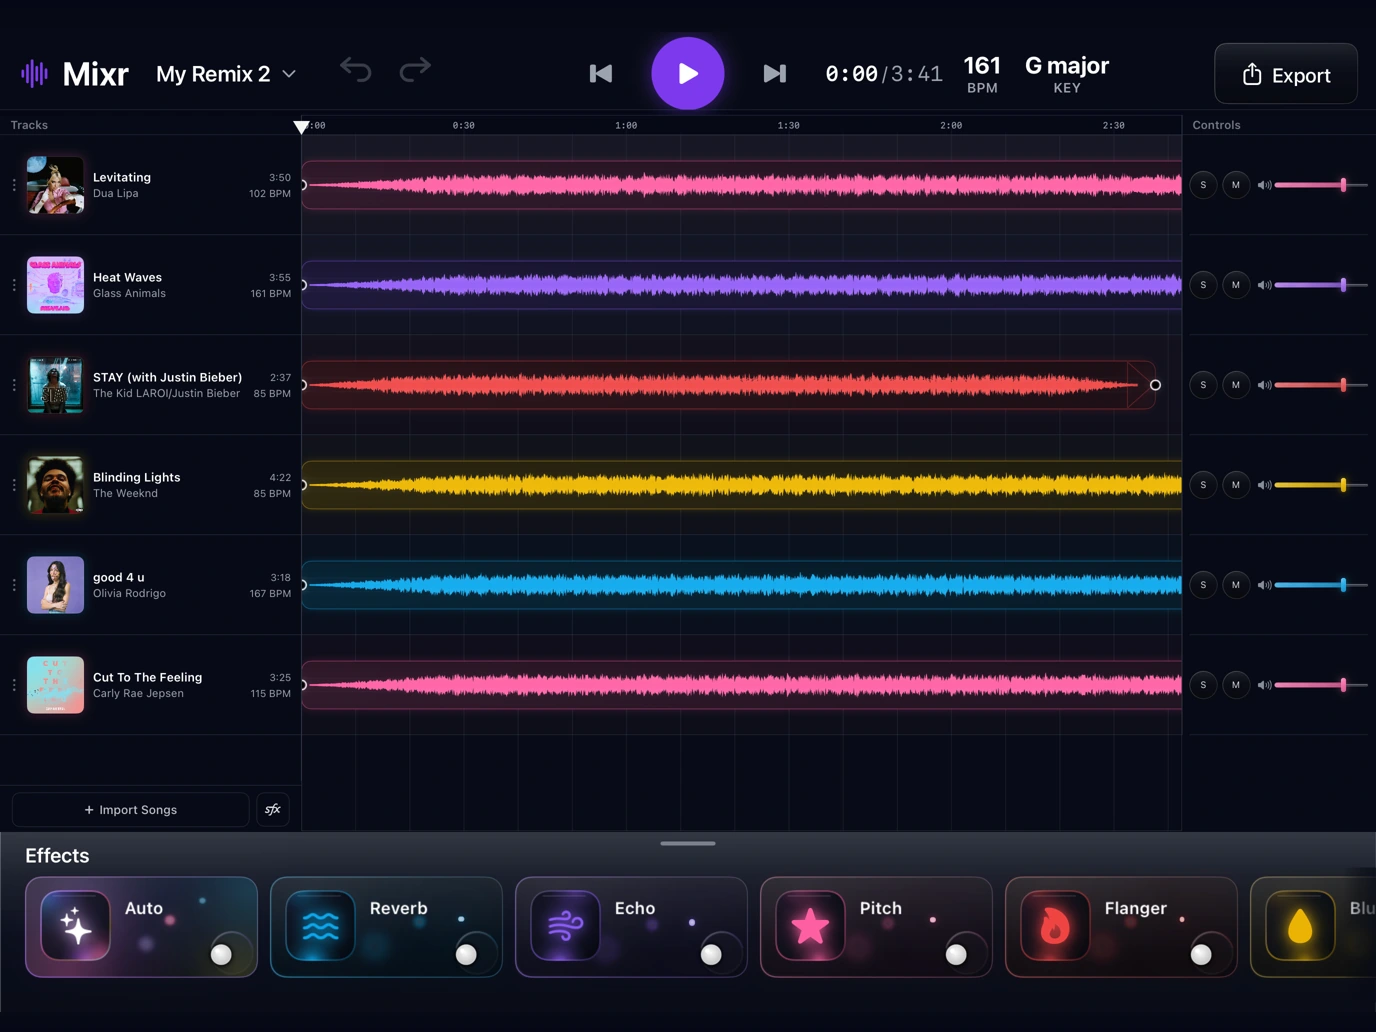
Task: Click the G major key indicator
Action: pyautogui.click(x=1067, y=74)
